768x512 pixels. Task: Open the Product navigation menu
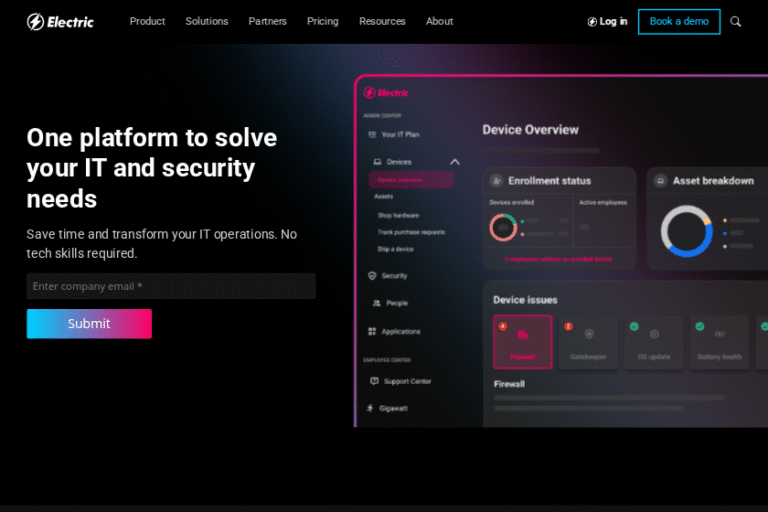coord(147,21)
